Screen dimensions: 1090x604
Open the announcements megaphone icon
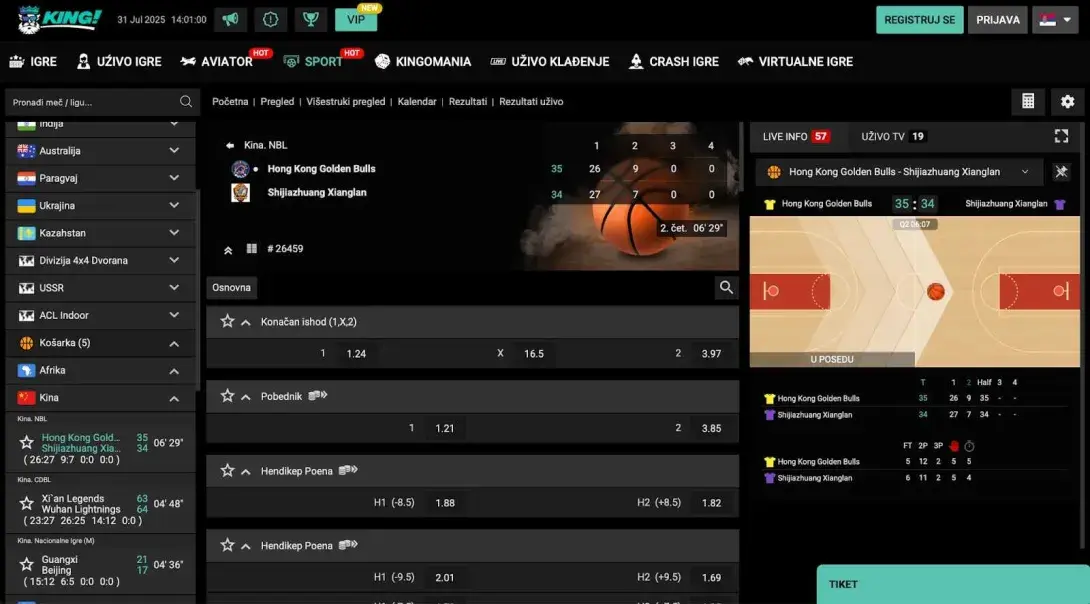click(x=231, y=20)
